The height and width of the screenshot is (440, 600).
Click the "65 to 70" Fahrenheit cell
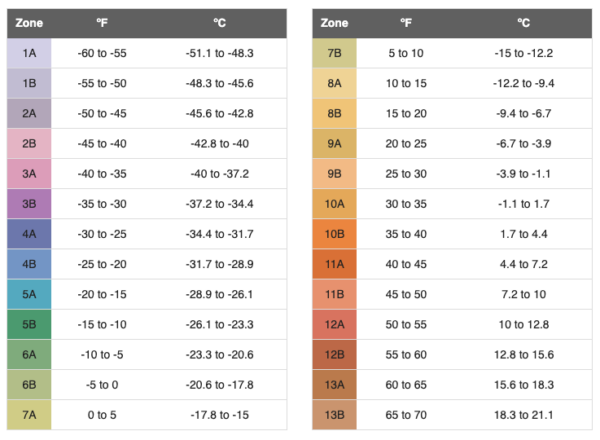tap(405, 415)
